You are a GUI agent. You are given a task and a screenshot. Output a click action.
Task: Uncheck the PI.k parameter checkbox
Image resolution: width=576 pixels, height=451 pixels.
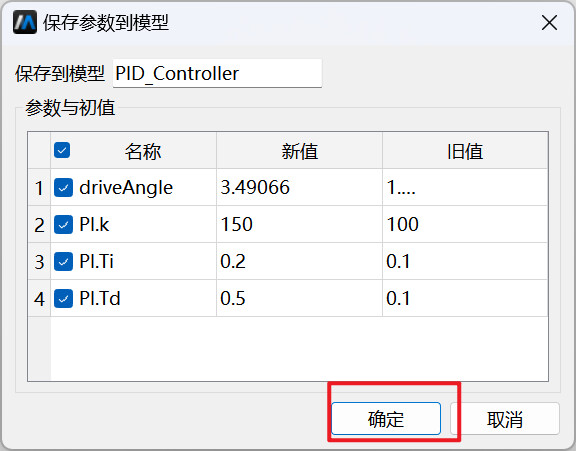click(63, 224)
